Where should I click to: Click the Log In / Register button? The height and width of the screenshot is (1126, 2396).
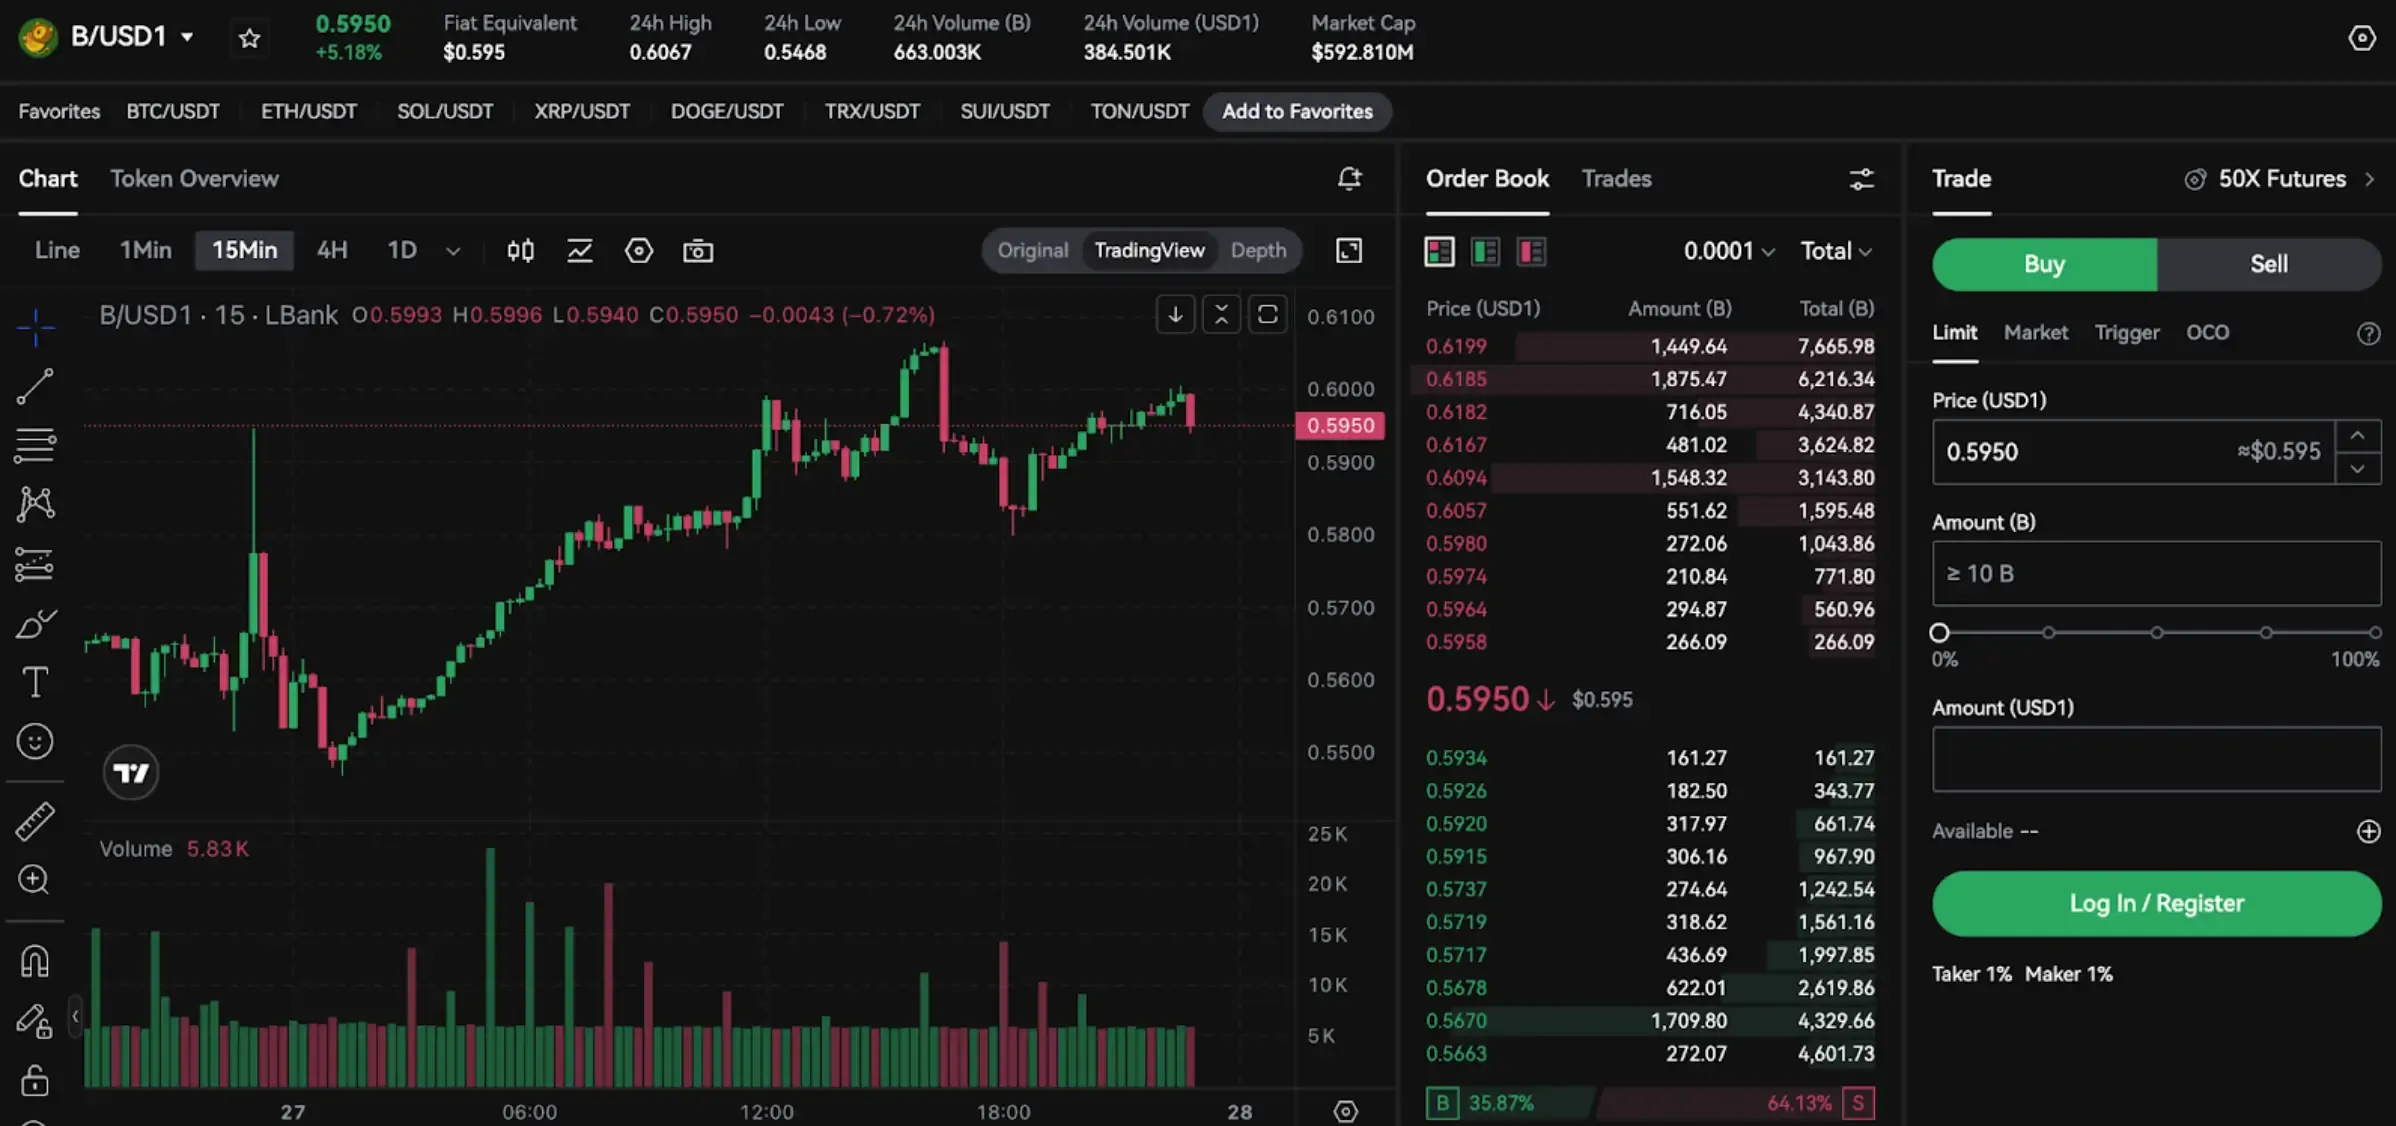pos(2155,903)
